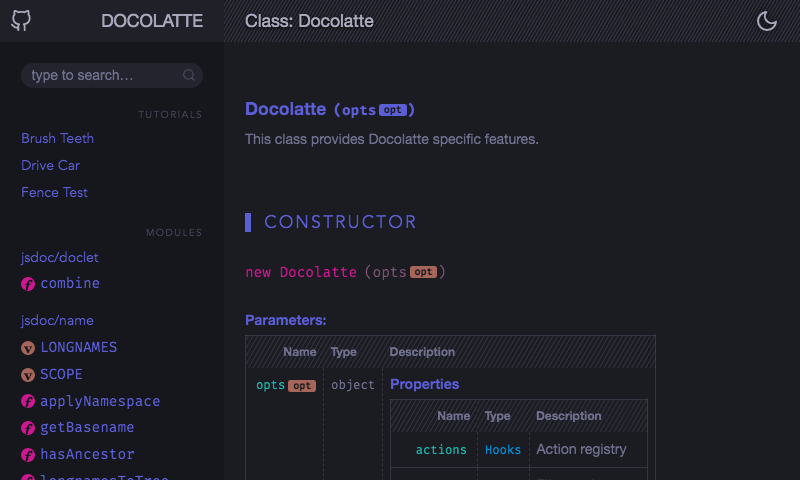The height and width of the screenshot is (480, 800).
Task: Open the GitHub repository icon
Action: [21, 21]
